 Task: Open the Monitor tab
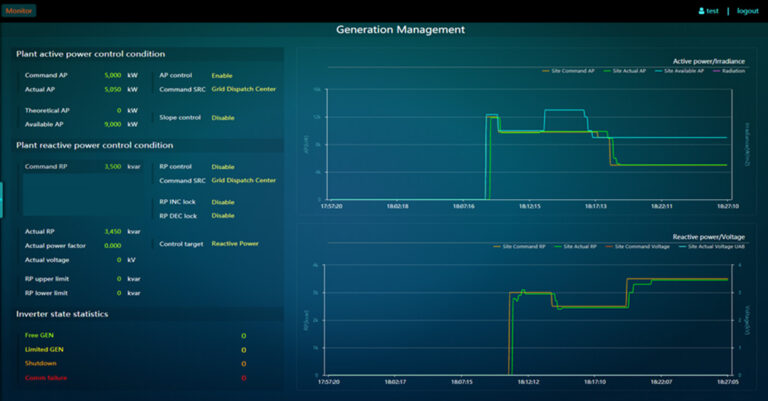tap(17, 11)
